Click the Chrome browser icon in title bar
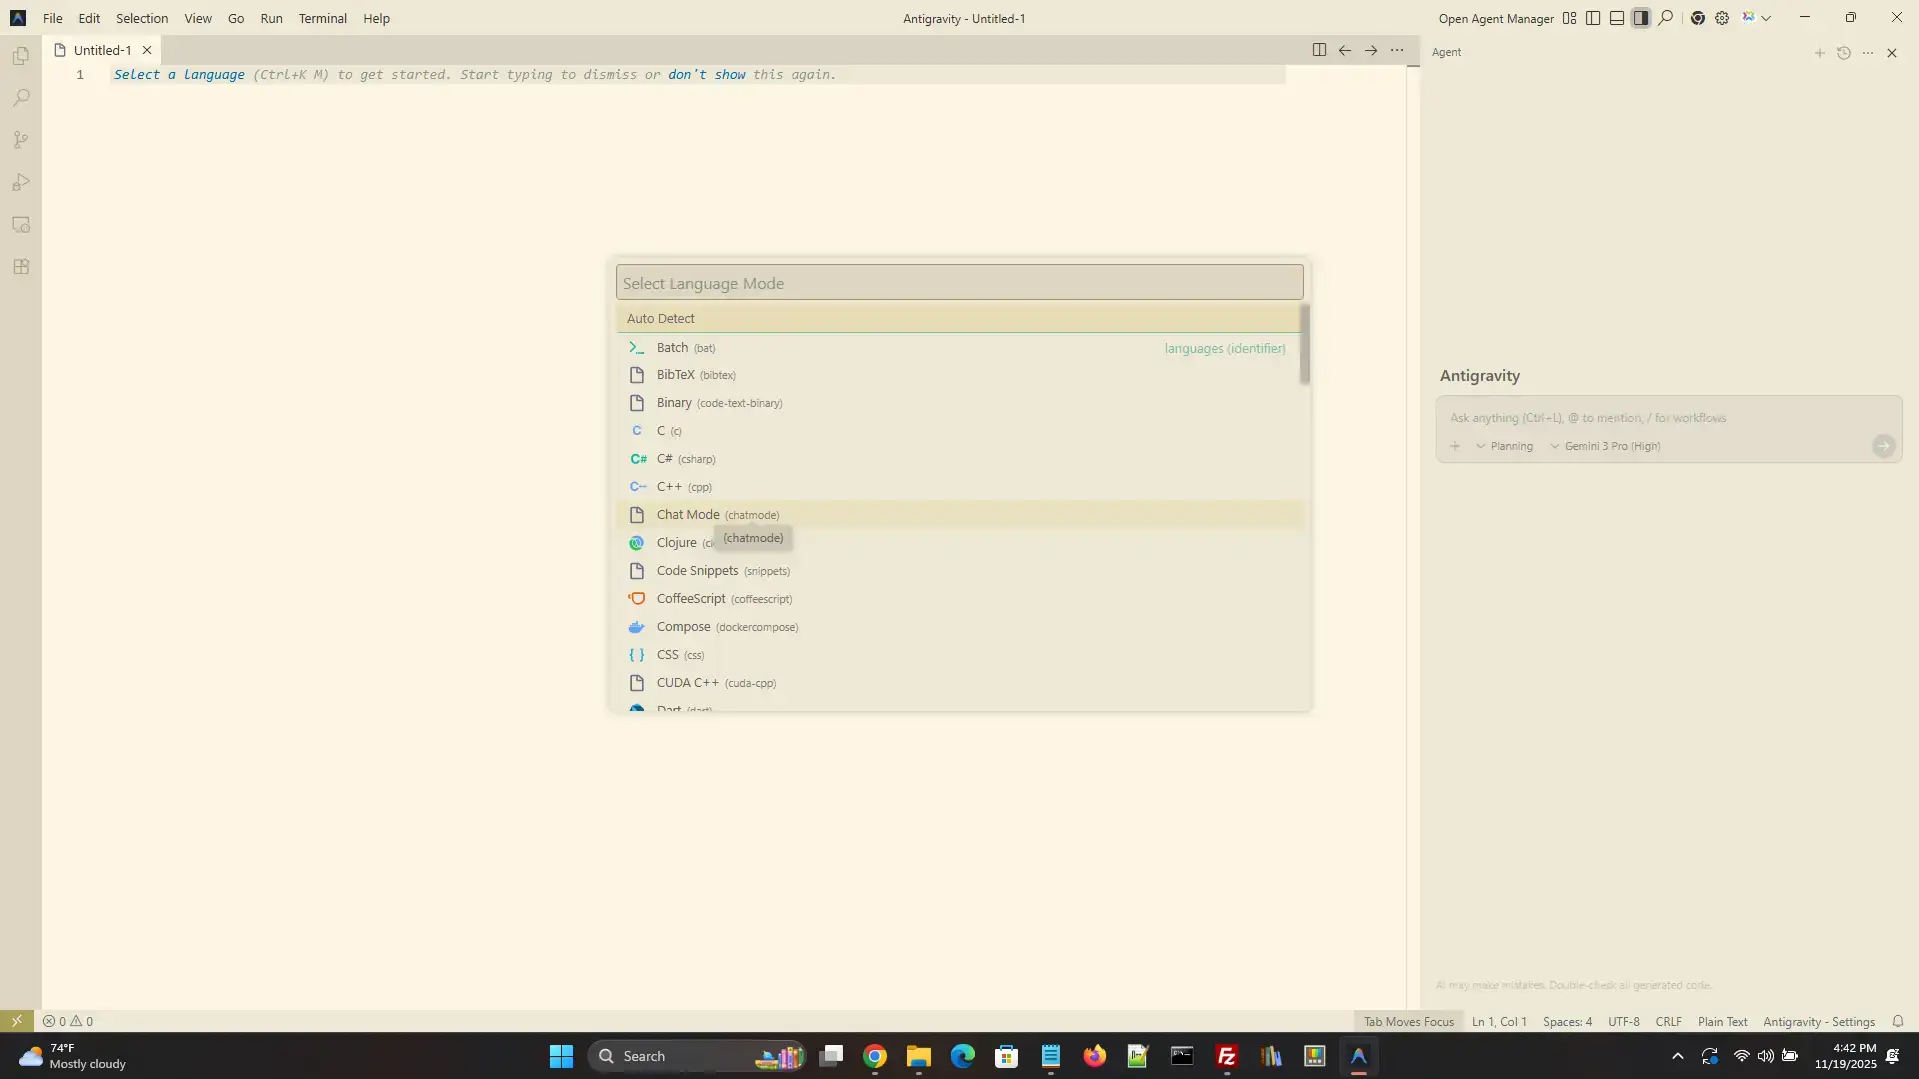 [1697, 18]
